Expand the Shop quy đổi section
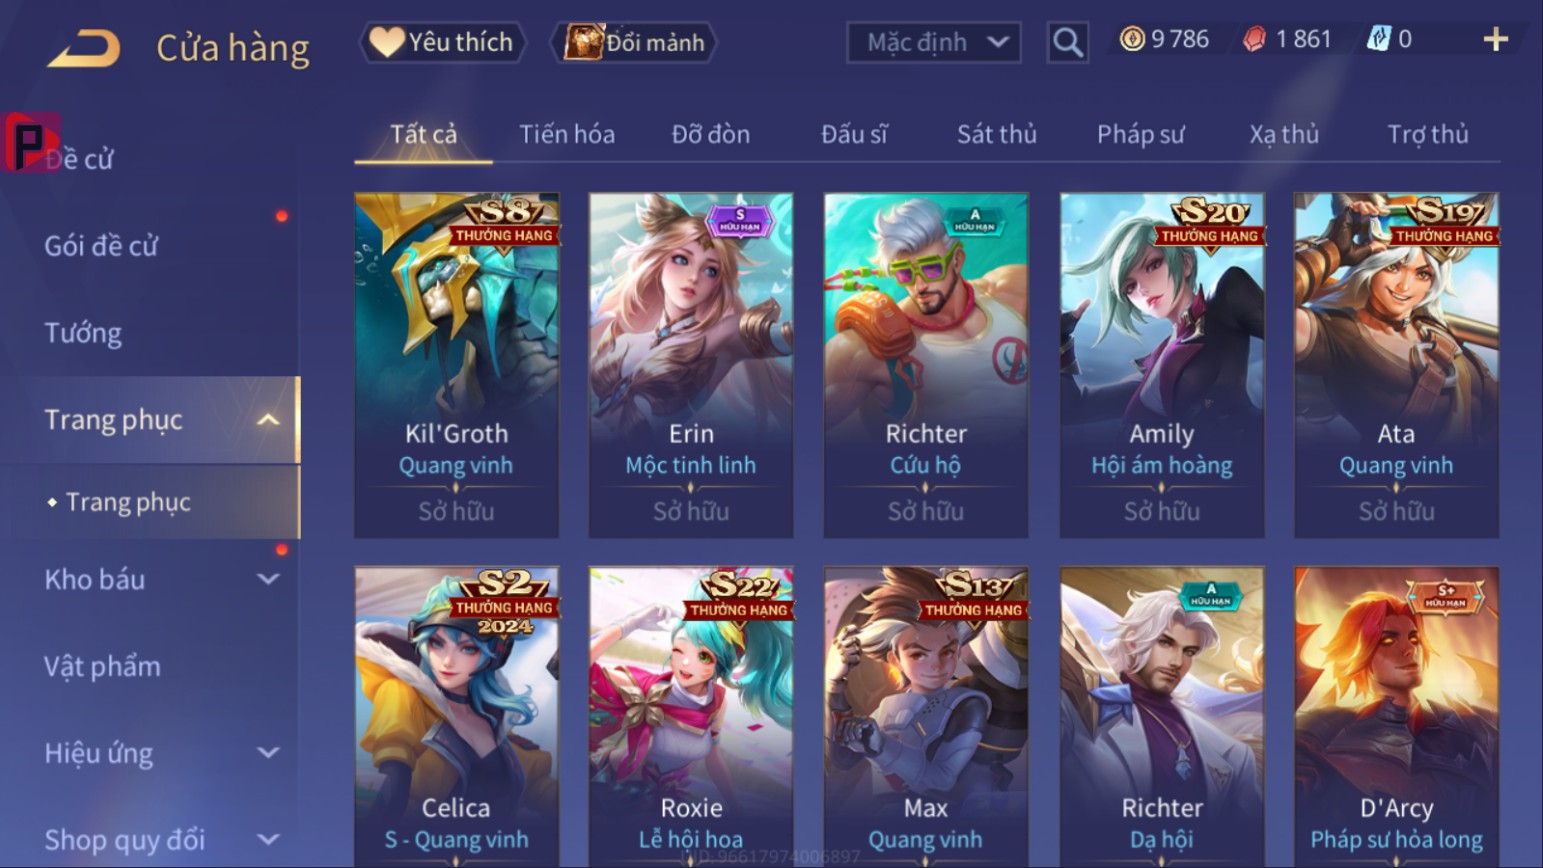Screen dimensions: 1543x868 click(x=268, y=840)
